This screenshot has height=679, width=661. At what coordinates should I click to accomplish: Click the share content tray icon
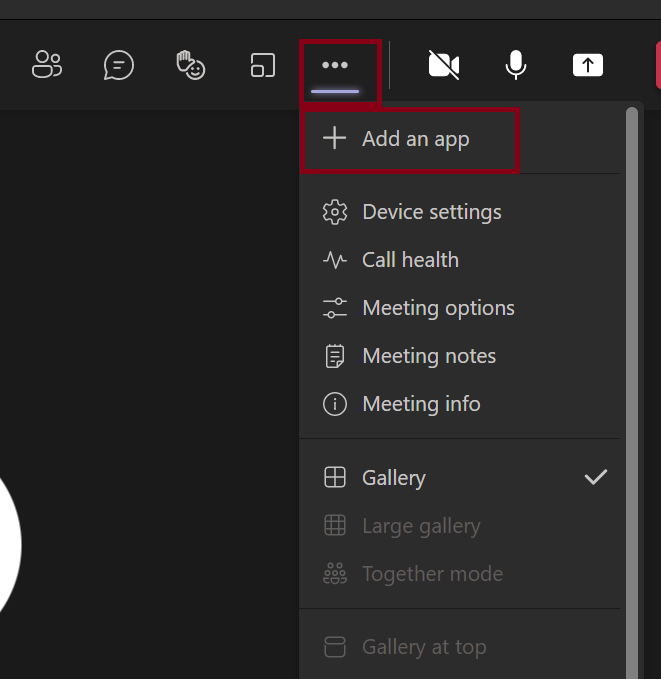tap(588, 65)
